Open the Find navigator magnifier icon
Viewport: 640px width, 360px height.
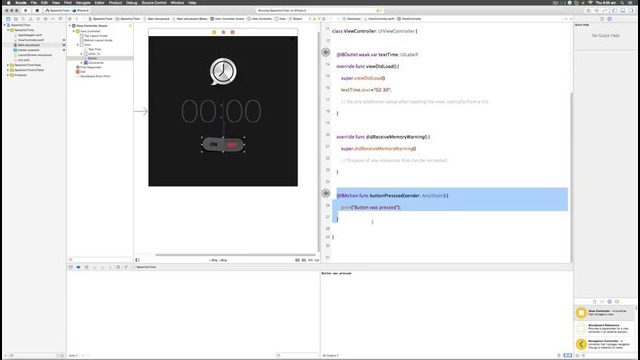(x=23, y=19)
